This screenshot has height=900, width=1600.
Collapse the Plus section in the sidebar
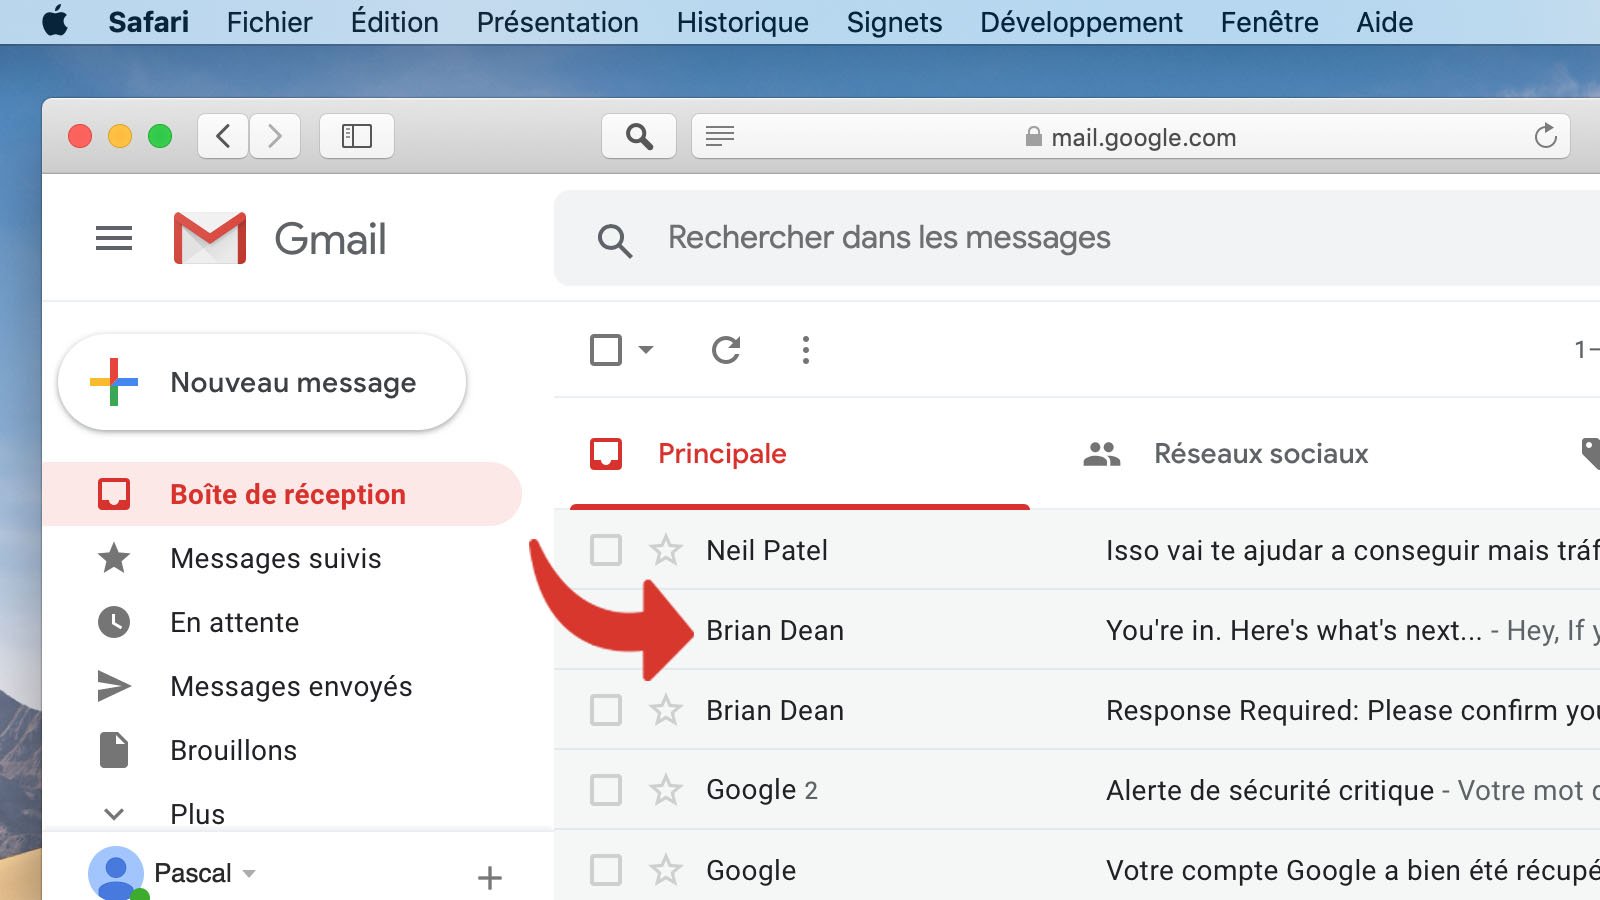114,814
